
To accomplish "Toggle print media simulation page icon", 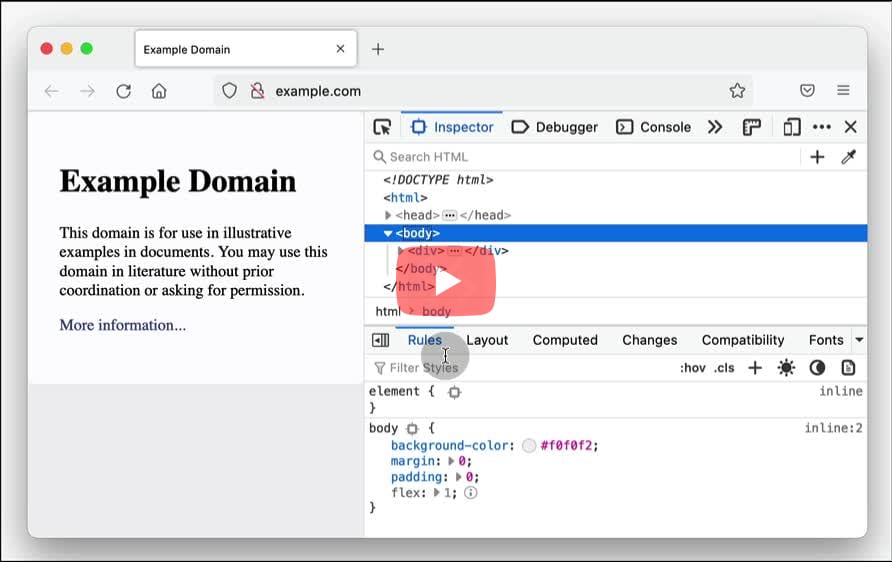I will pyautogui.click(x=848, y=368).
